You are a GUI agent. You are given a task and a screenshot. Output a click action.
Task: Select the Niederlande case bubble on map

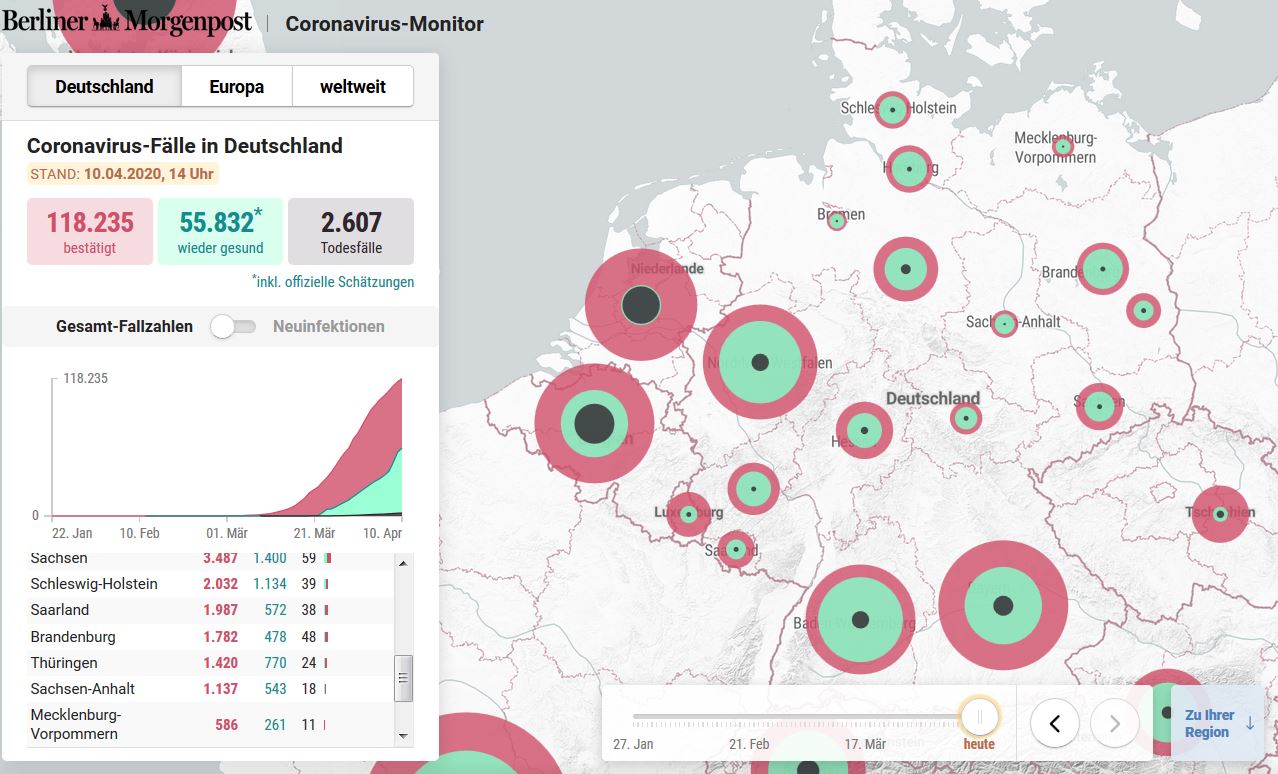[x=641, y=305]
